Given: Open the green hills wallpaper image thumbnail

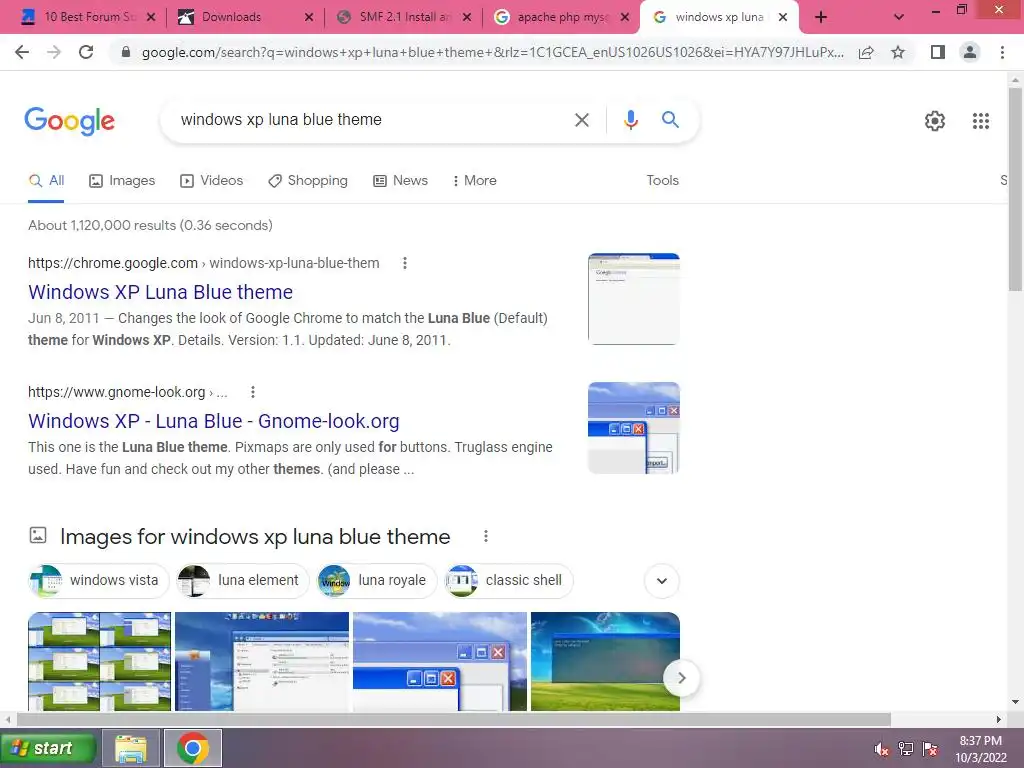Looking at the screenshot, I should pyautogui.click(x=605, y=661).
